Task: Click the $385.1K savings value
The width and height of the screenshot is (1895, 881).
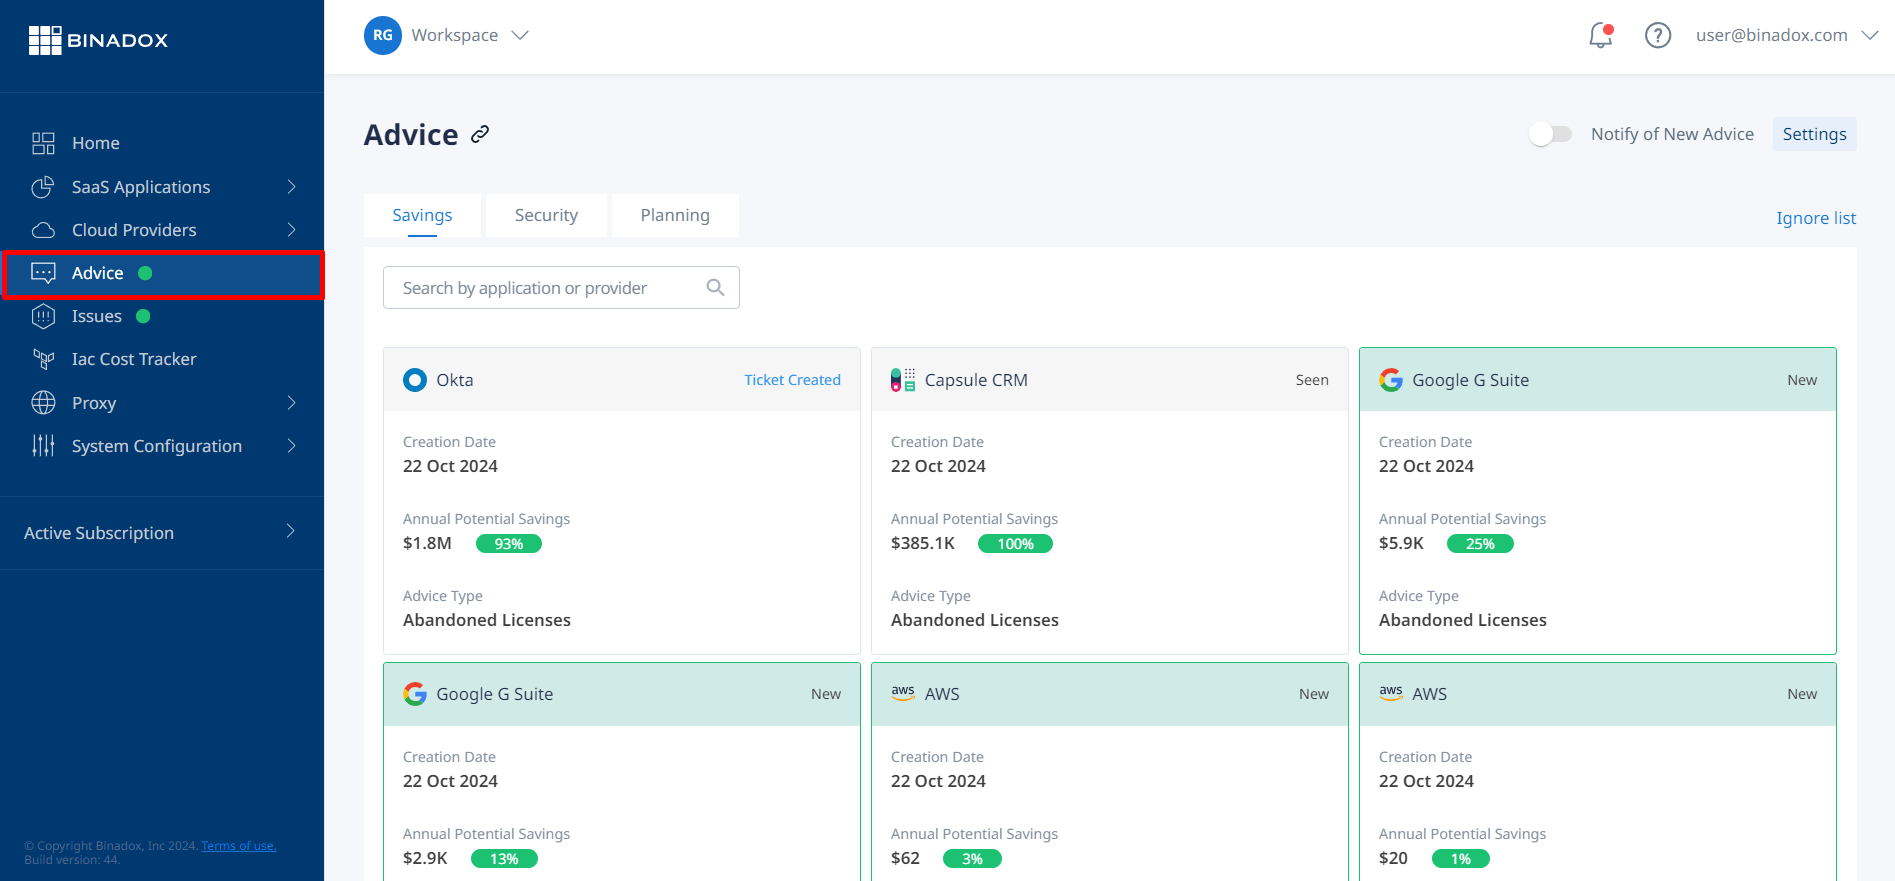Action: (923, 543)
